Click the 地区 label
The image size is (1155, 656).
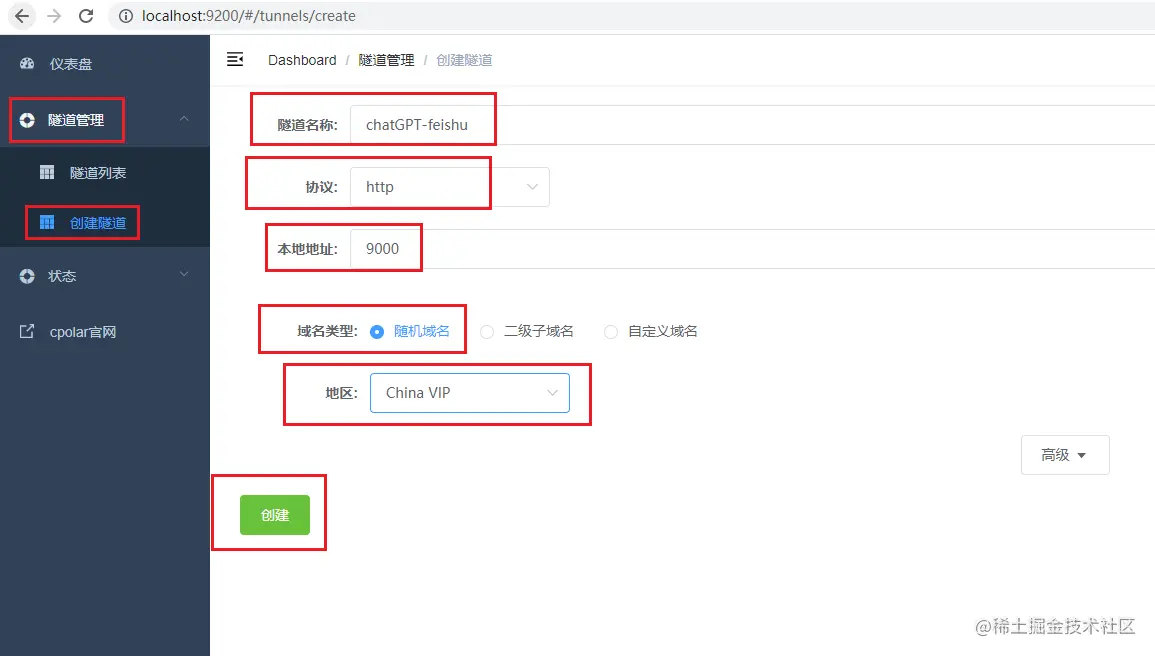[x=341, y=393]
